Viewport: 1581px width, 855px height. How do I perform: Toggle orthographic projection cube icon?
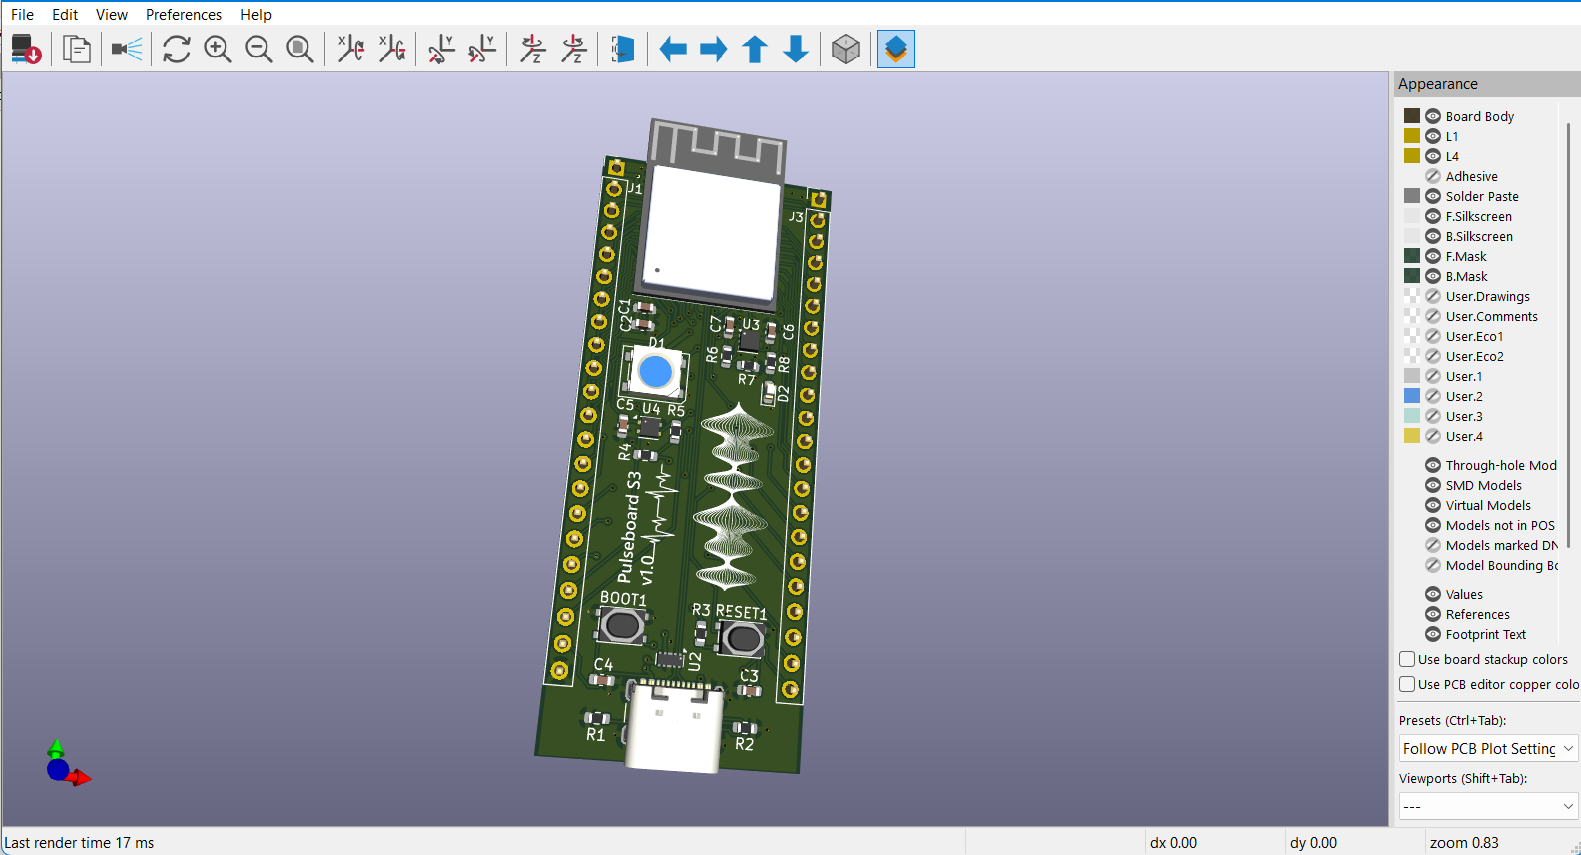coord(846,49)
